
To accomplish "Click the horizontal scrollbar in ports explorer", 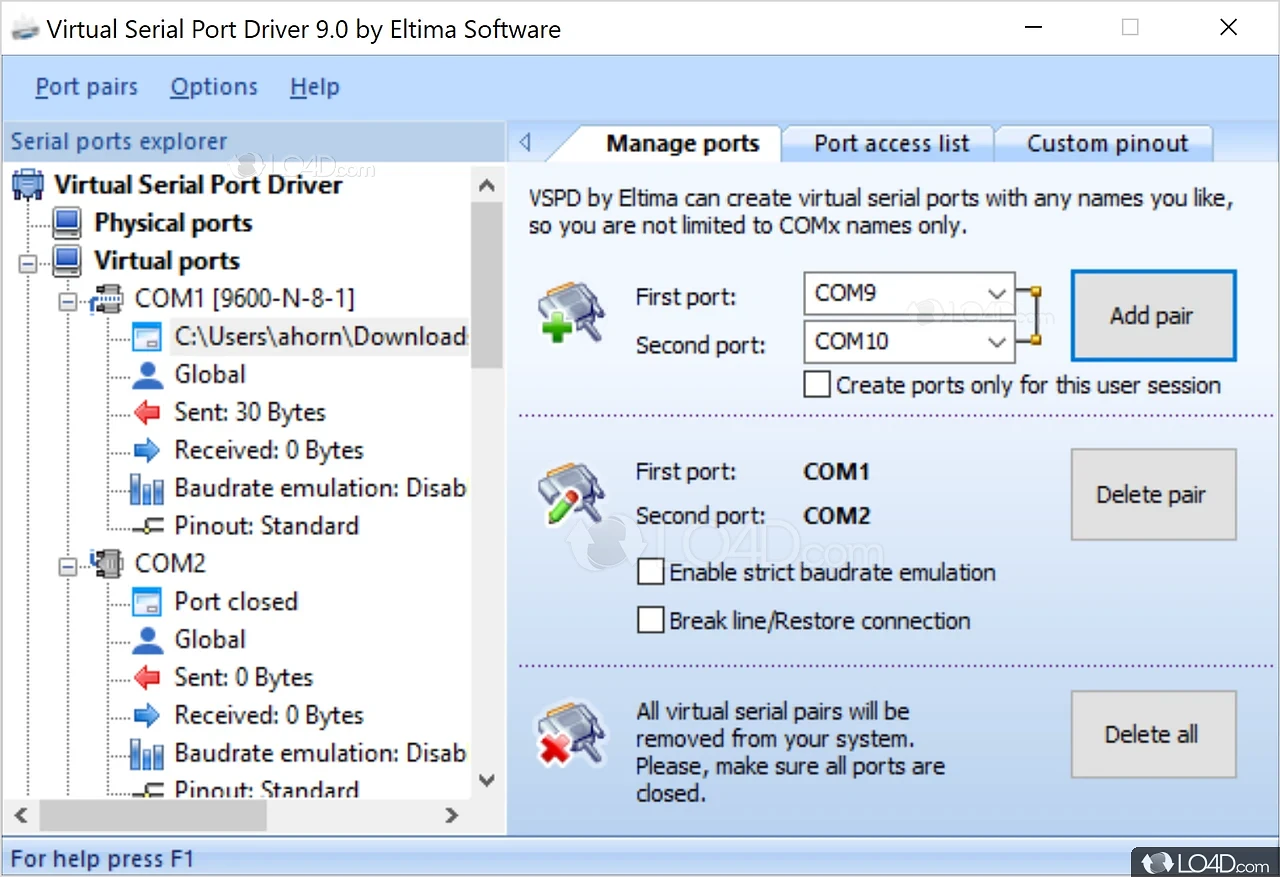I will click(x=152, y=815).
